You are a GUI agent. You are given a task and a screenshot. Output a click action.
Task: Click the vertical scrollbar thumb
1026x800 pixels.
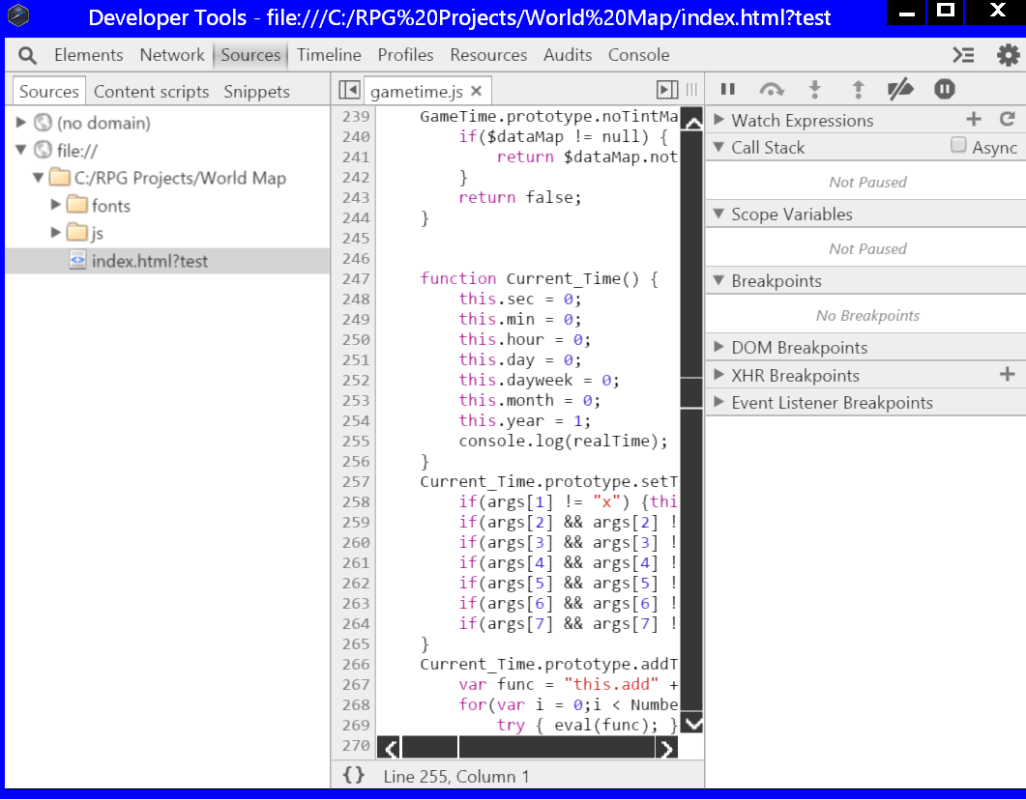coord(692,392)
